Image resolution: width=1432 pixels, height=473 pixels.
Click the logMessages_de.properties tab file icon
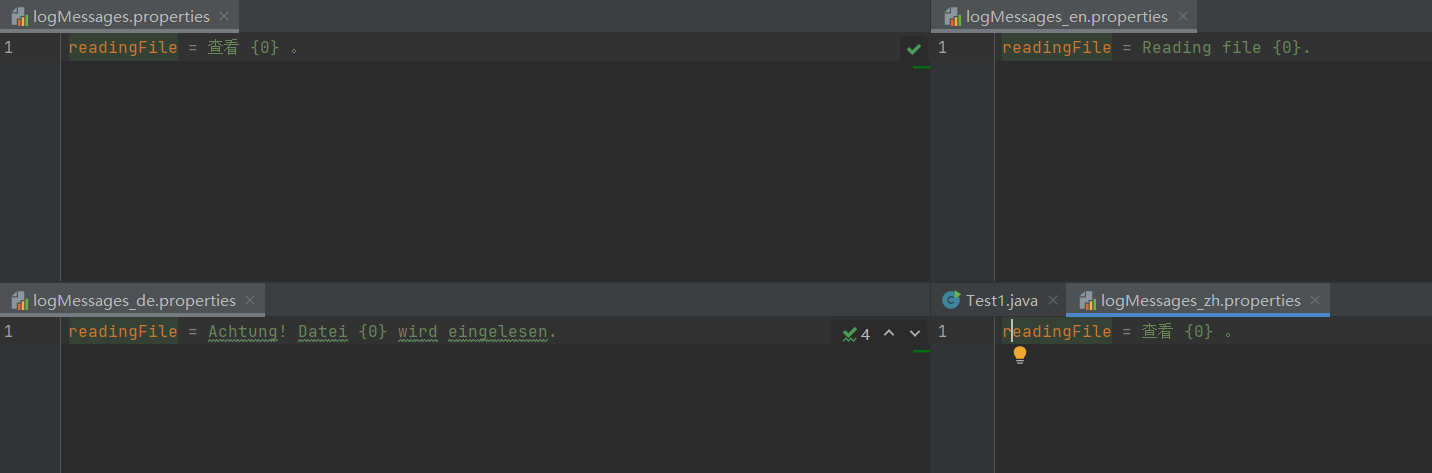coord(19,301)
